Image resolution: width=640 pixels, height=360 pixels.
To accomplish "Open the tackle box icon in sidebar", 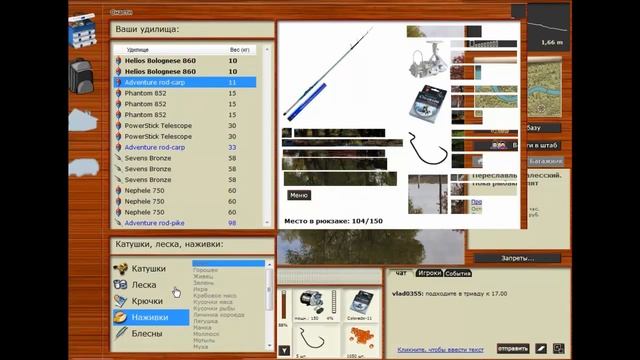I will (83, 30).
